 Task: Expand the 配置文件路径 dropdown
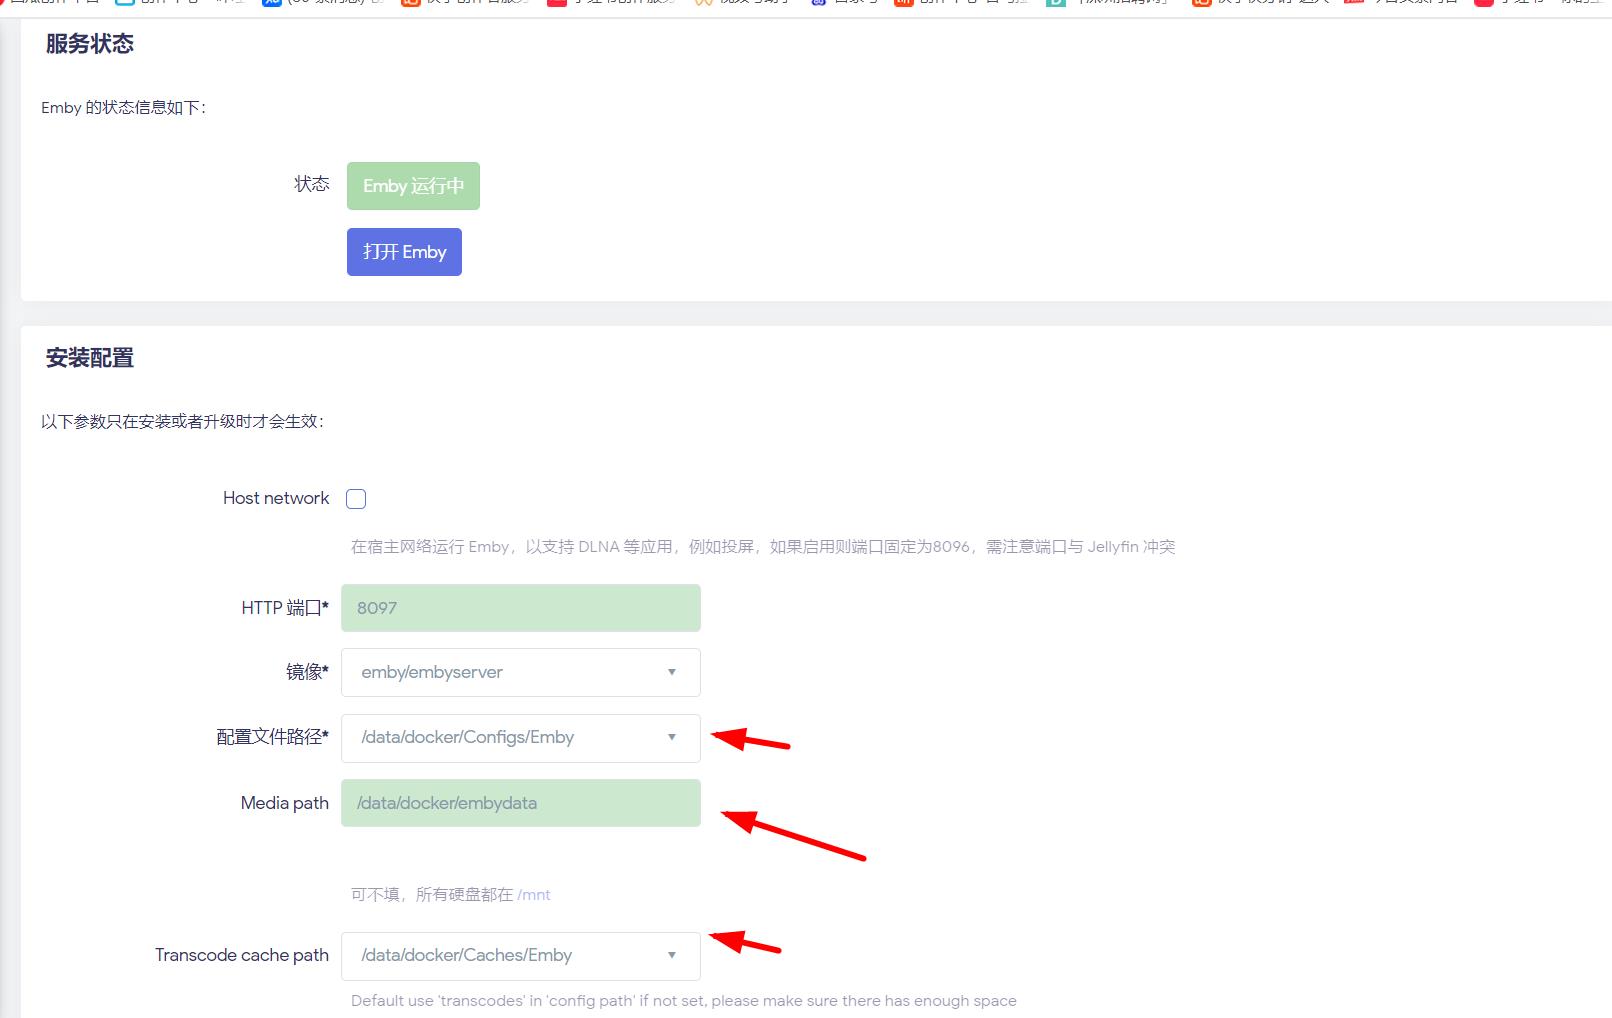[x=521, y=738]
